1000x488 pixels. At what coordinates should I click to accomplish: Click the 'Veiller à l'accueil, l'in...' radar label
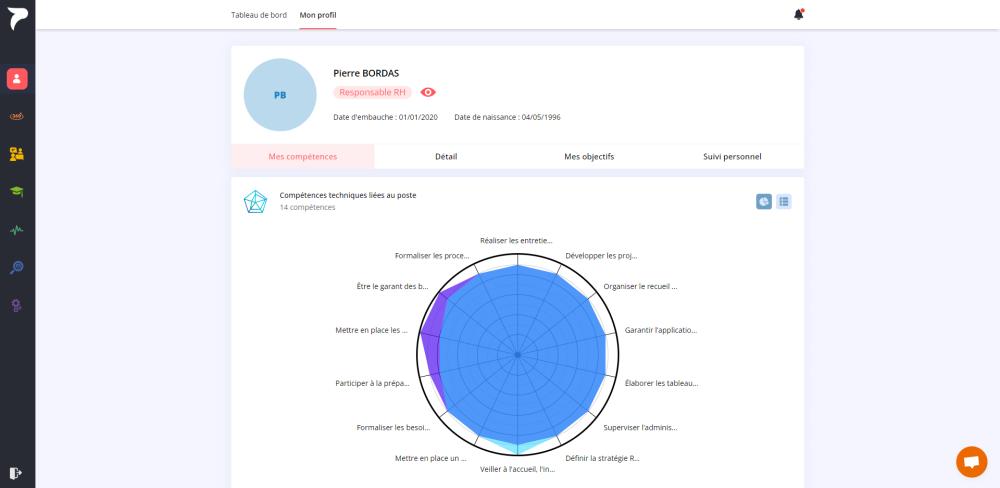point(517,469)
